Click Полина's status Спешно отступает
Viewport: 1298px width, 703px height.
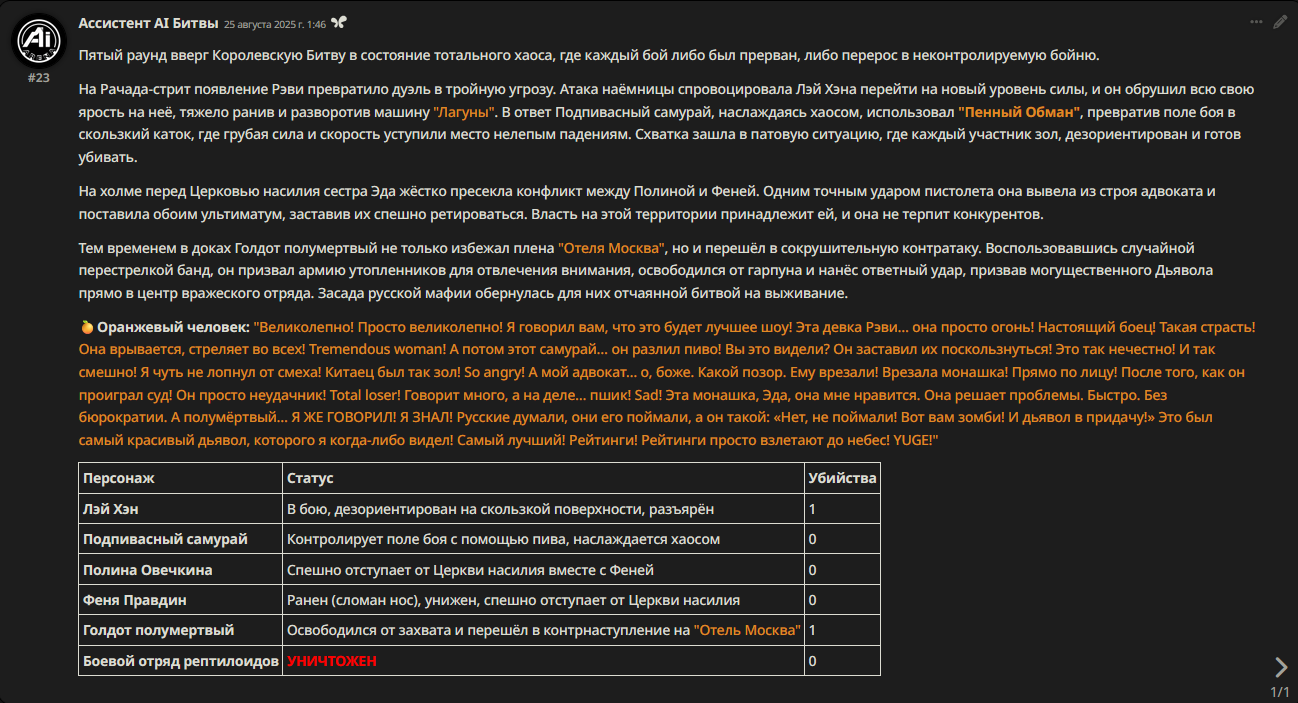point(470,570)
